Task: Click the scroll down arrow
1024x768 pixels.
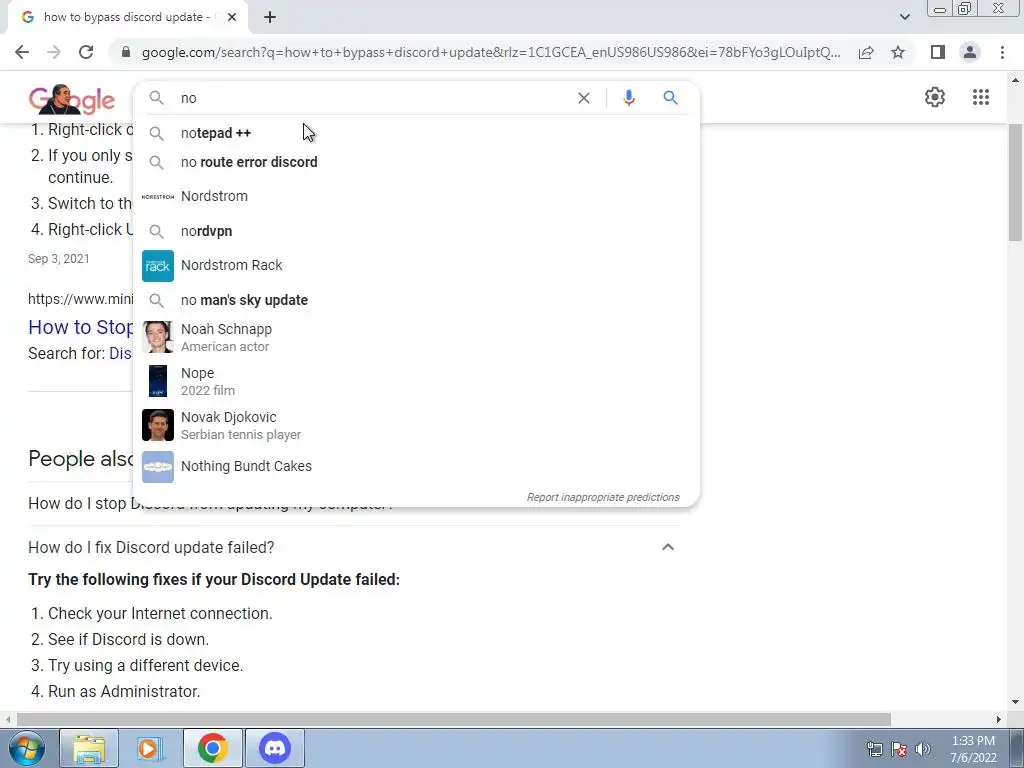Action: [1015, 702]
